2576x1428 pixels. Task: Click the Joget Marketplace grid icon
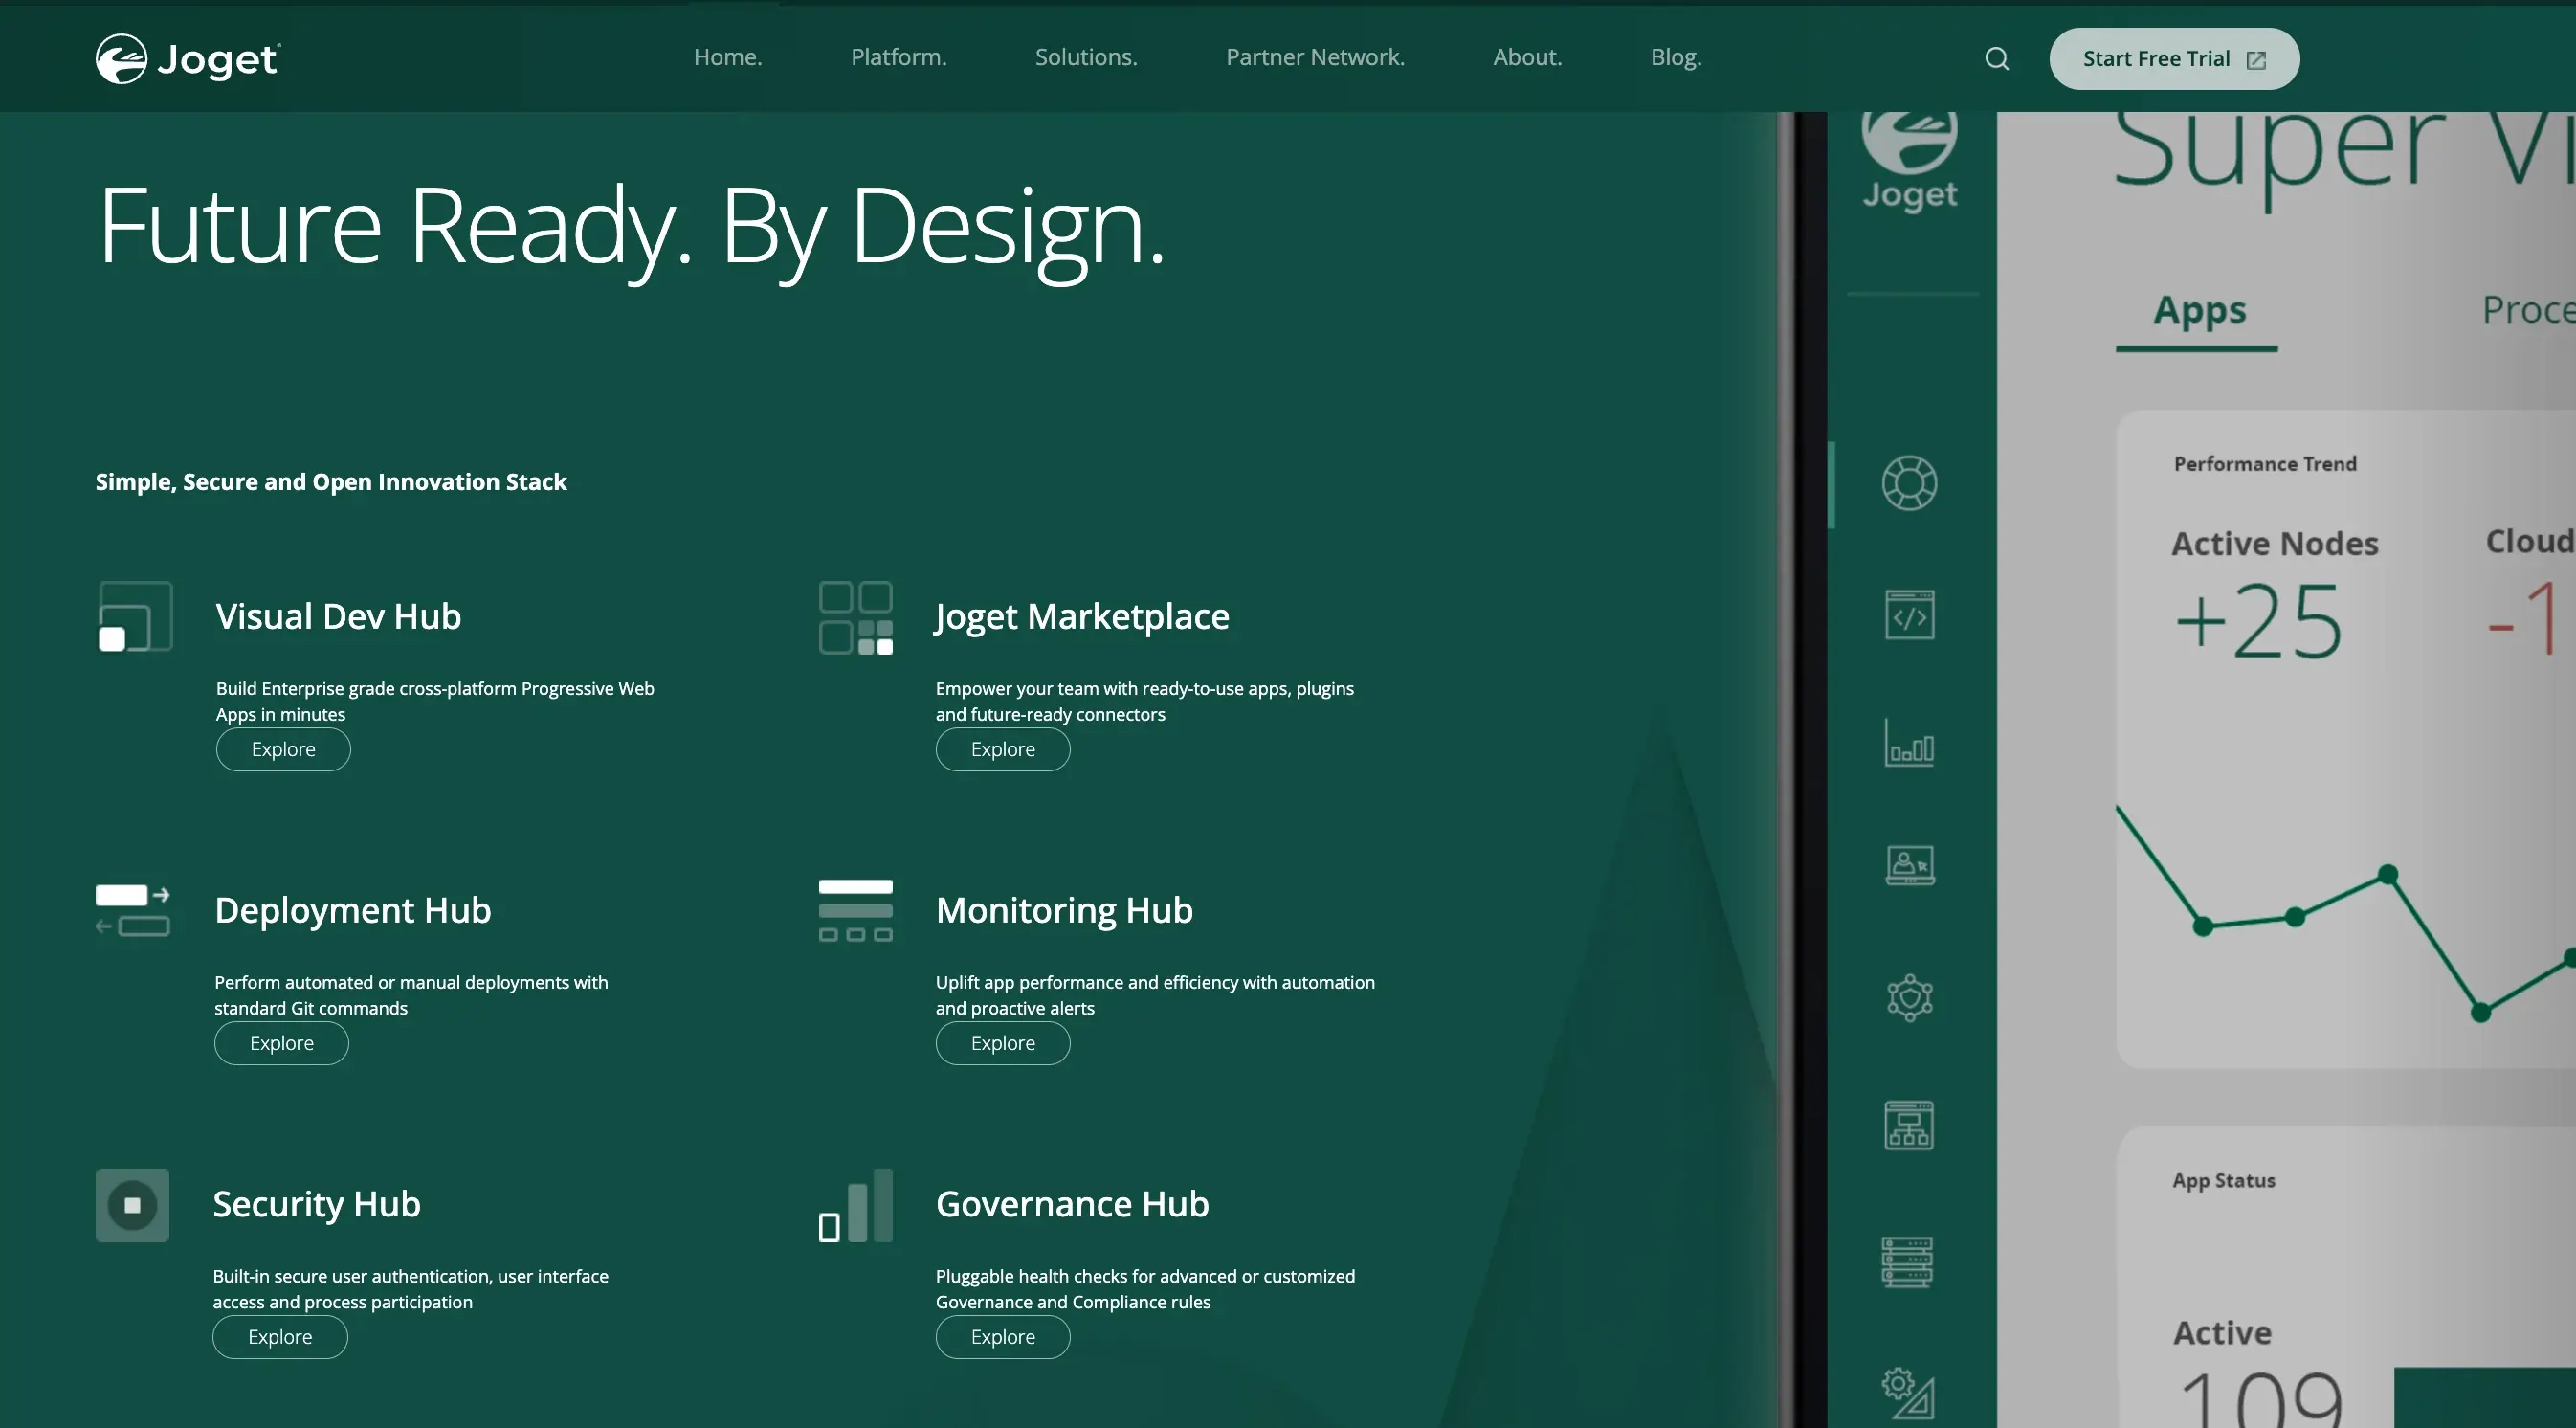tap(856, 617)
